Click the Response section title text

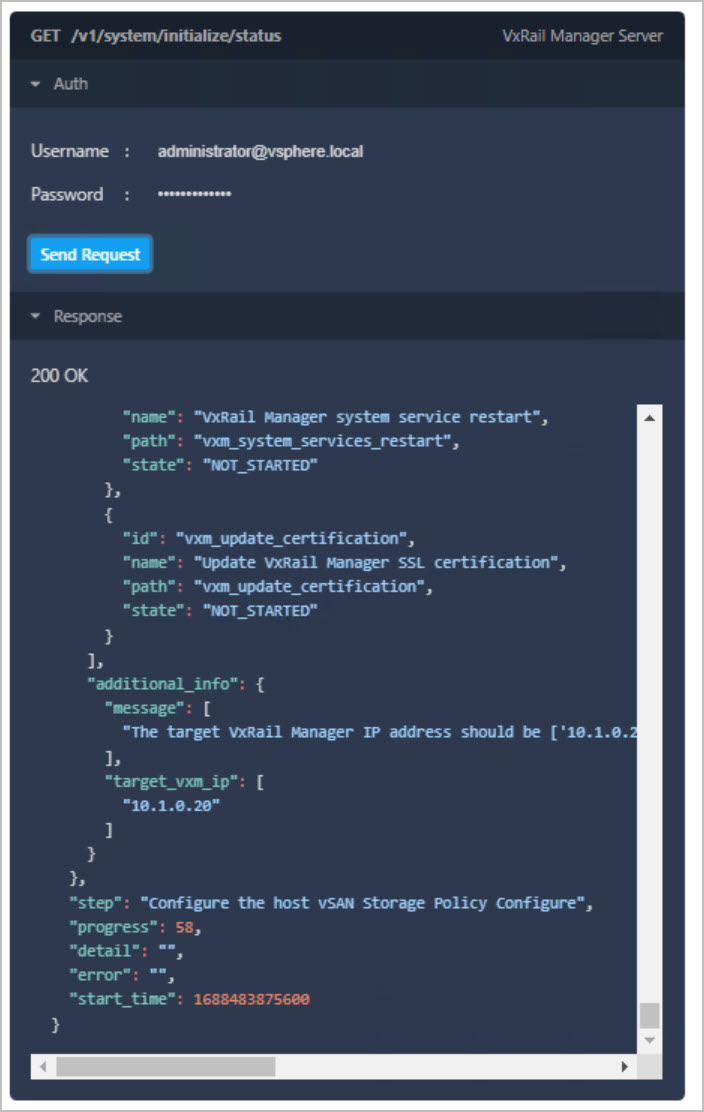point(88,316)
